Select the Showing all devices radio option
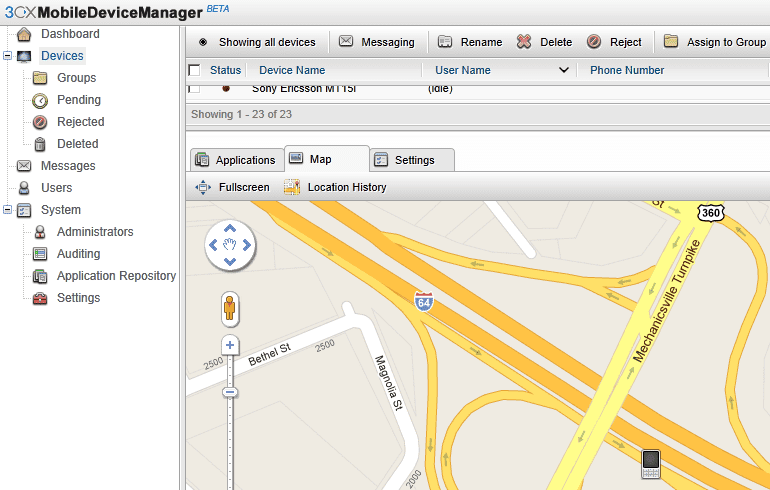 tap(203, 42)
